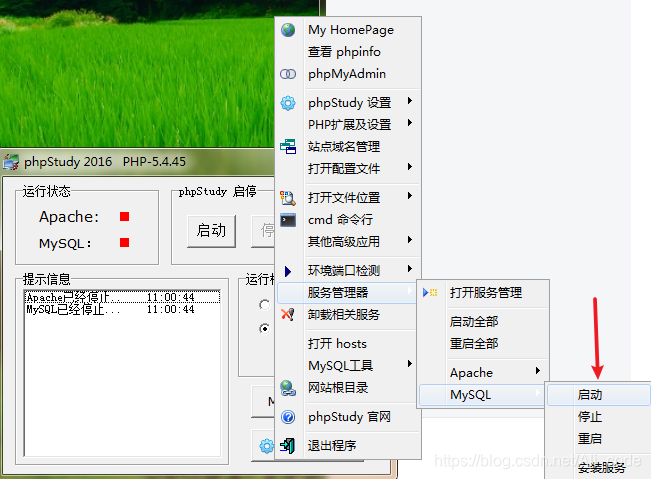The height and width of the screenshot is (479, 651).
Task: Open phpMyAdmin from the menu
Action: (x=348, y=74)
